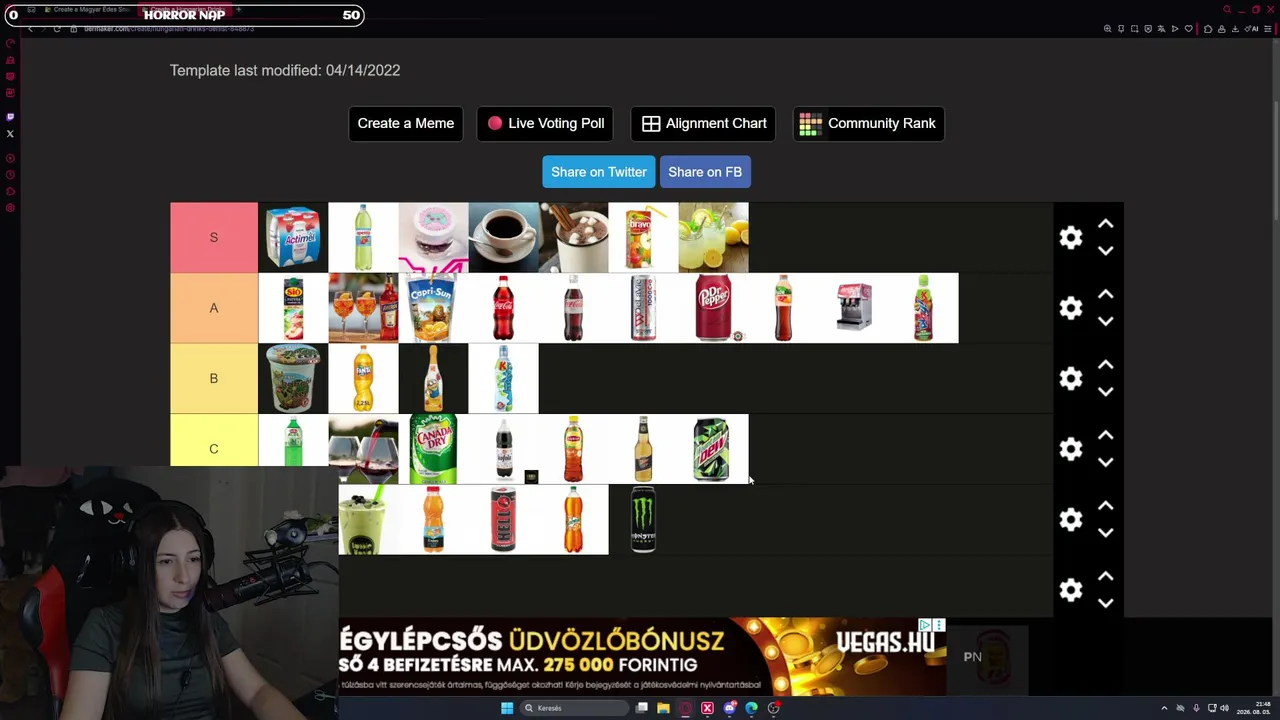The width and height of the screenshot is (1280, 720).
Task: Open Microsoft Edge from the taskbar
Action: pyautogui.click(x=751, y=708)
